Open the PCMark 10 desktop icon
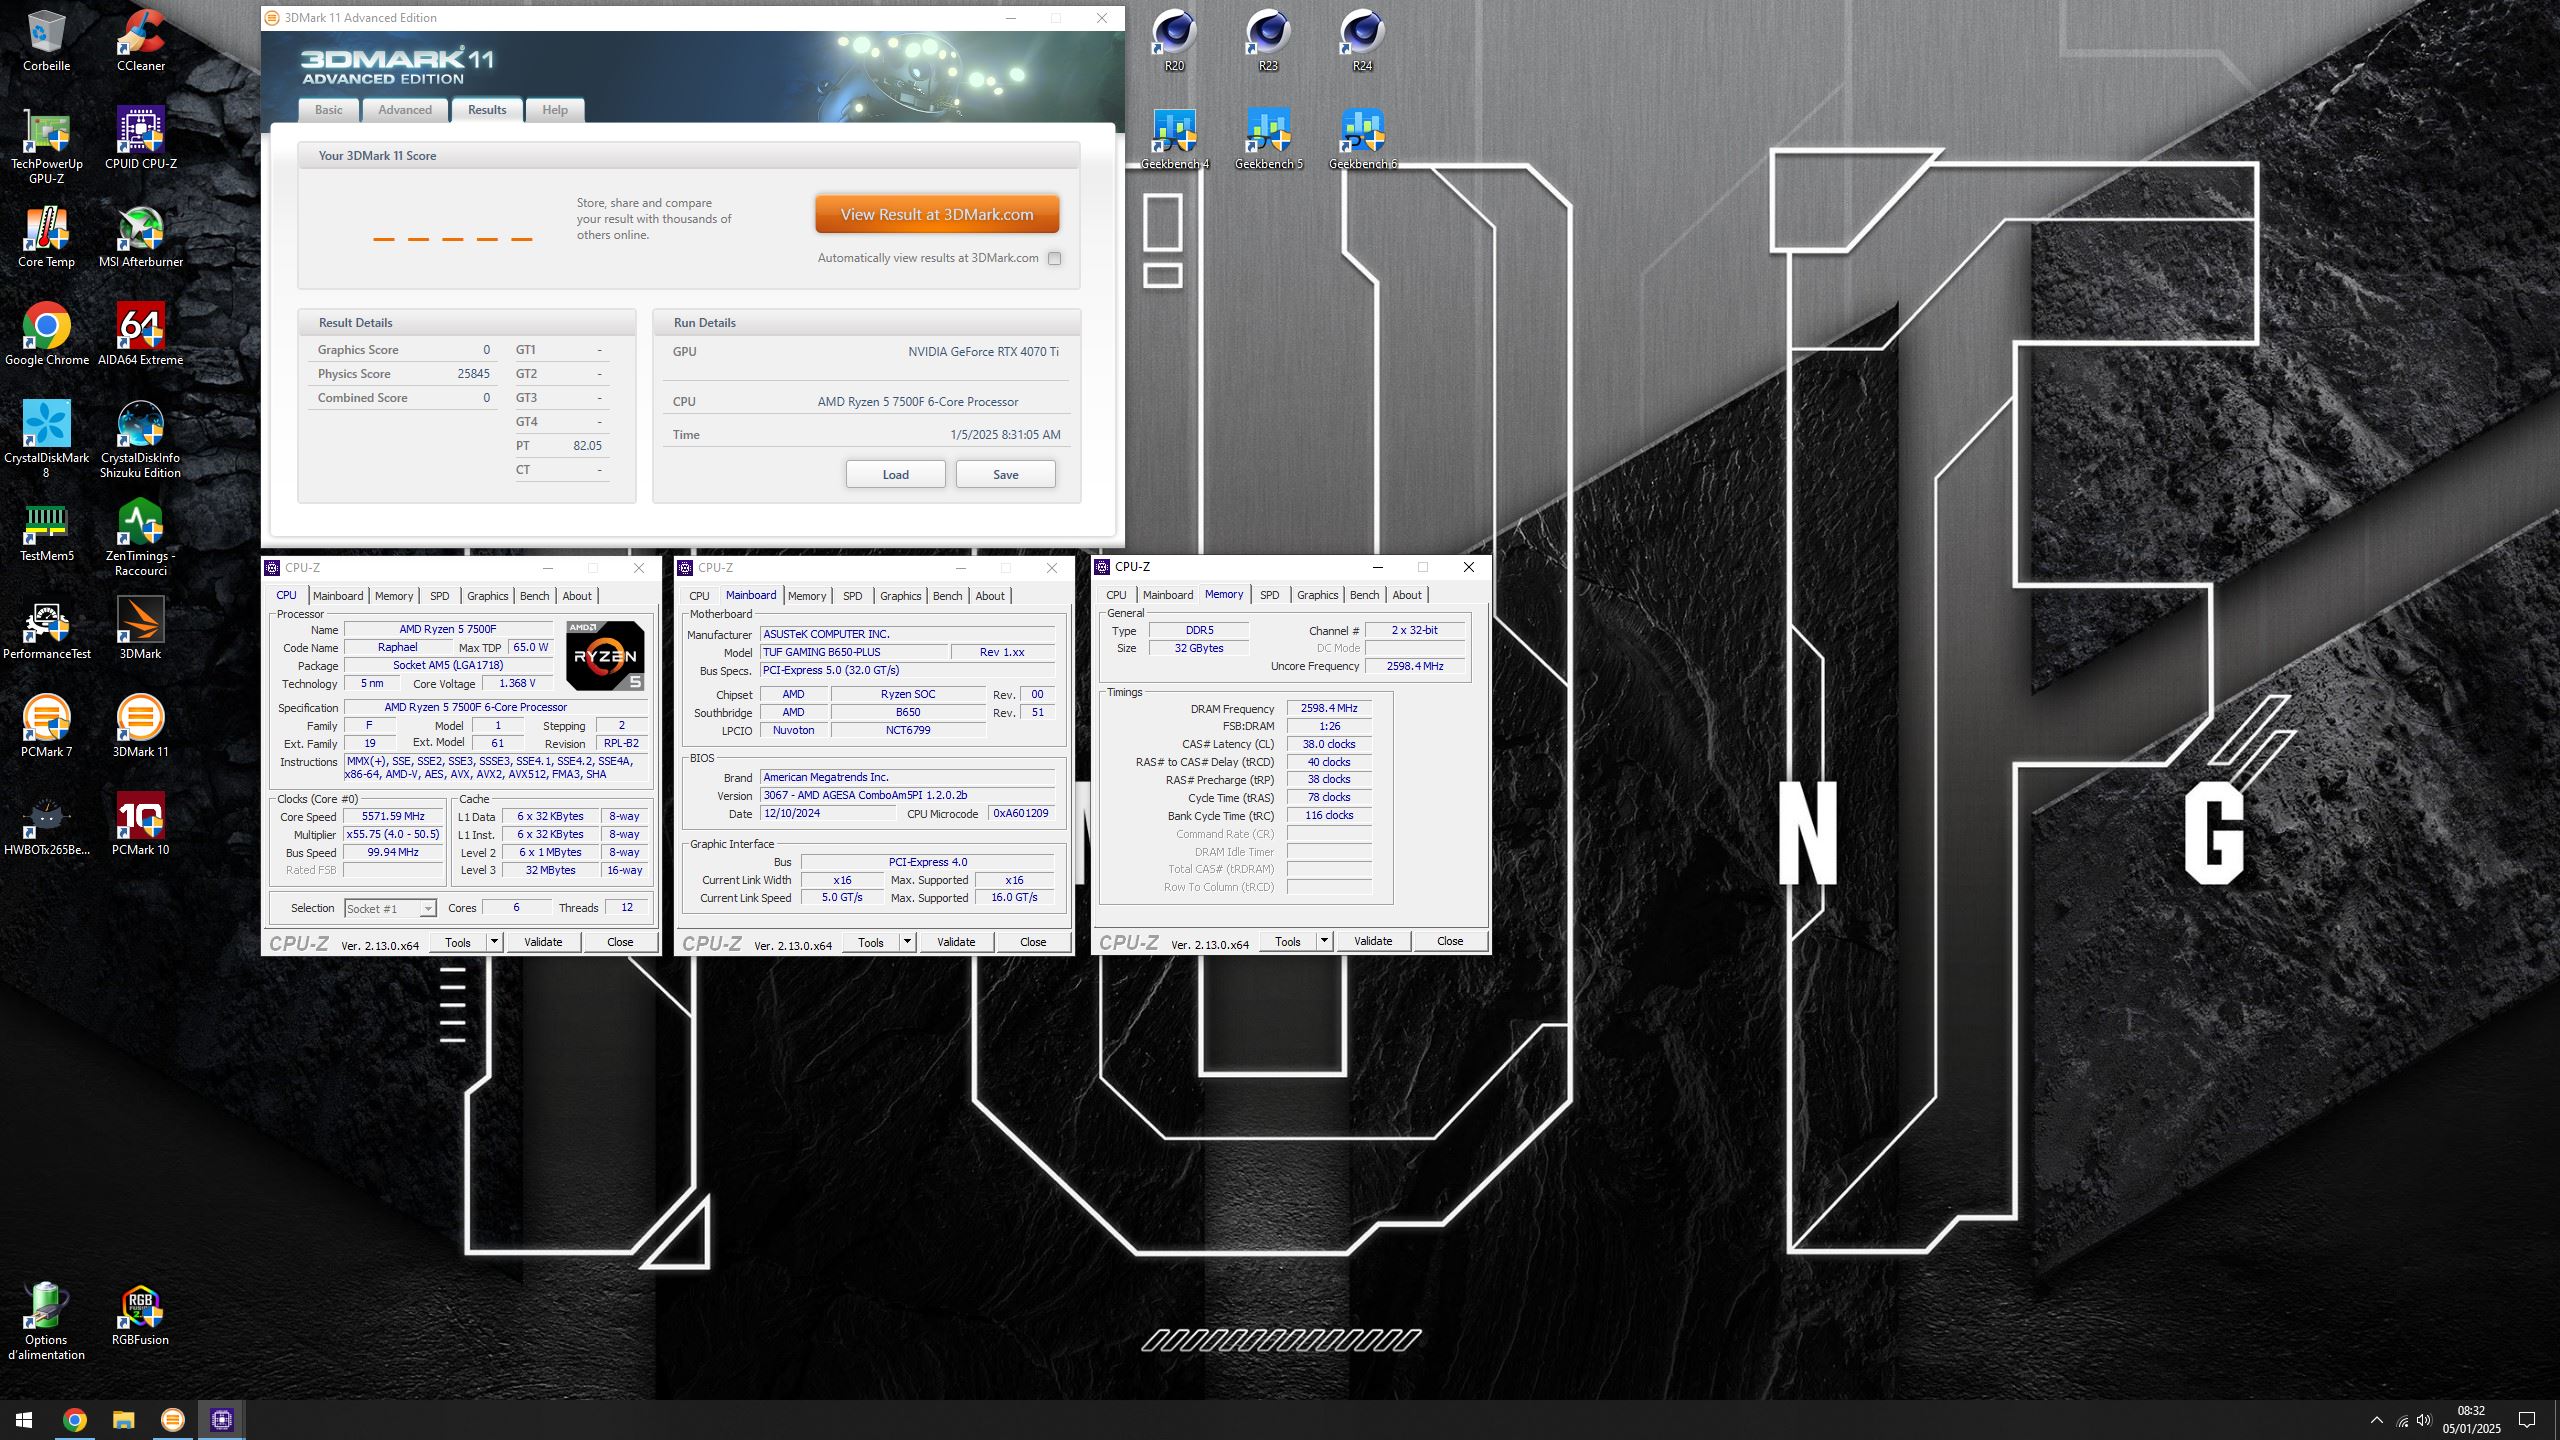Viewport: 2560px width, 1440px height. click(x=141, y=826)
